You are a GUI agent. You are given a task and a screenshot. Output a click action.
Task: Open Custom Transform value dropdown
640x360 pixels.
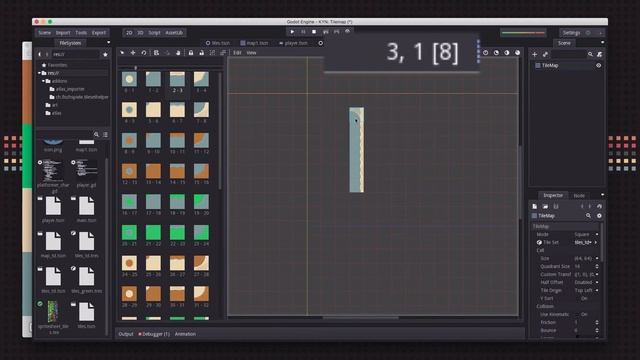click(x=586, y=274)
